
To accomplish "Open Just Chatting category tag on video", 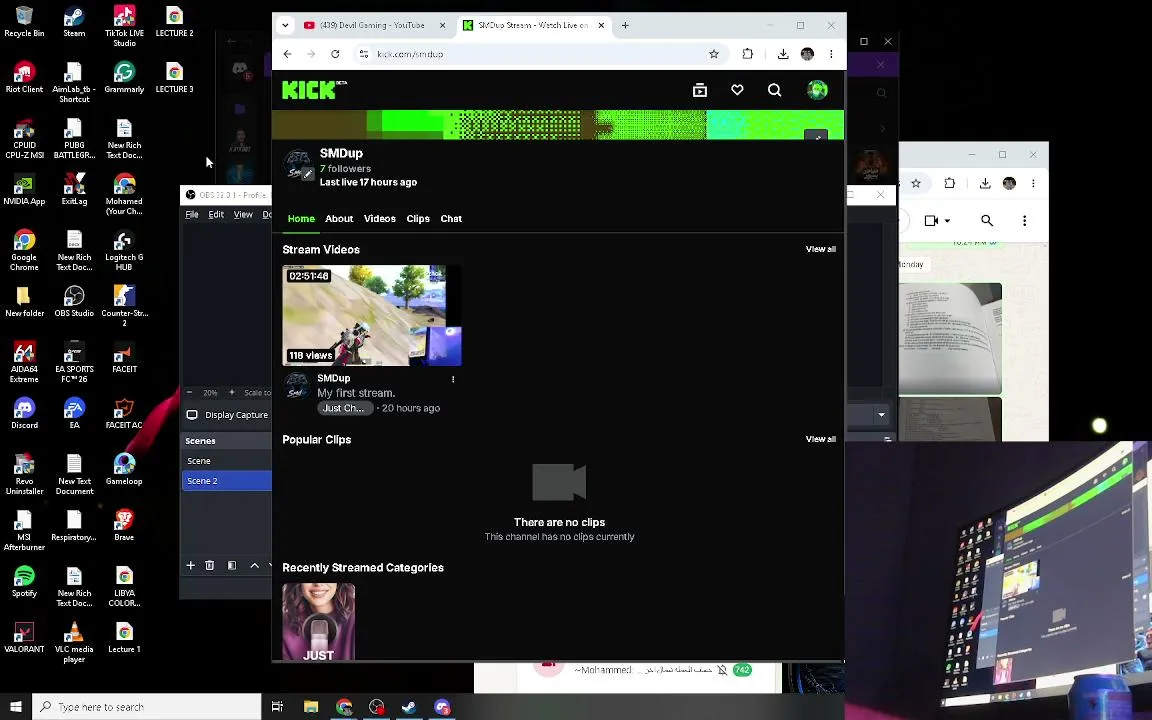I will click(x=345, y=408).
